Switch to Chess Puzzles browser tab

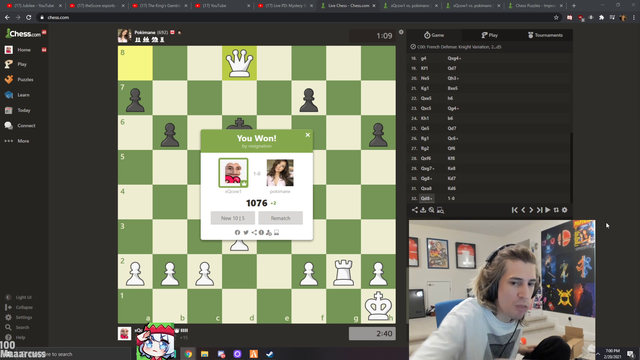coord(536,6)
